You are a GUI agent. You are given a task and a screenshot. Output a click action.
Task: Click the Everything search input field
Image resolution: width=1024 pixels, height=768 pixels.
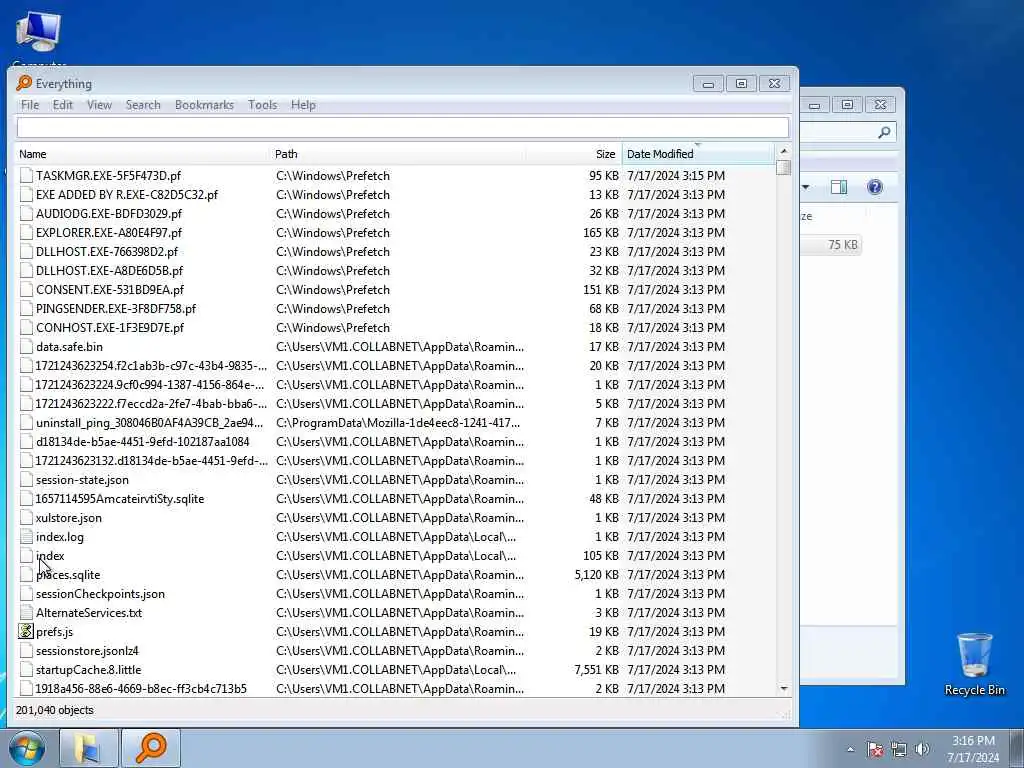click(x=402, y=127)
